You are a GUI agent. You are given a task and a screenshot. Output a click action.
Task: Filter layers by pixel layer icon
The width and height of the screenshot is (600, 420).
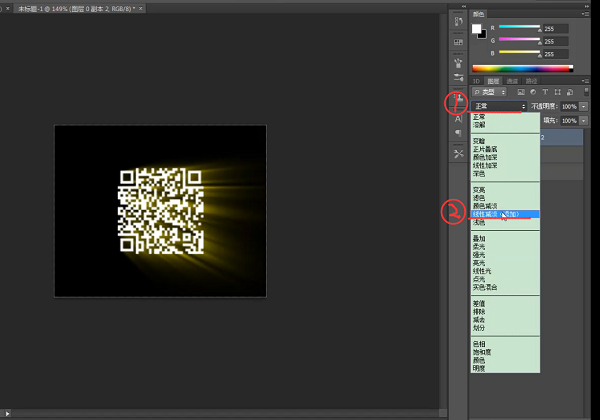(521, 92)
